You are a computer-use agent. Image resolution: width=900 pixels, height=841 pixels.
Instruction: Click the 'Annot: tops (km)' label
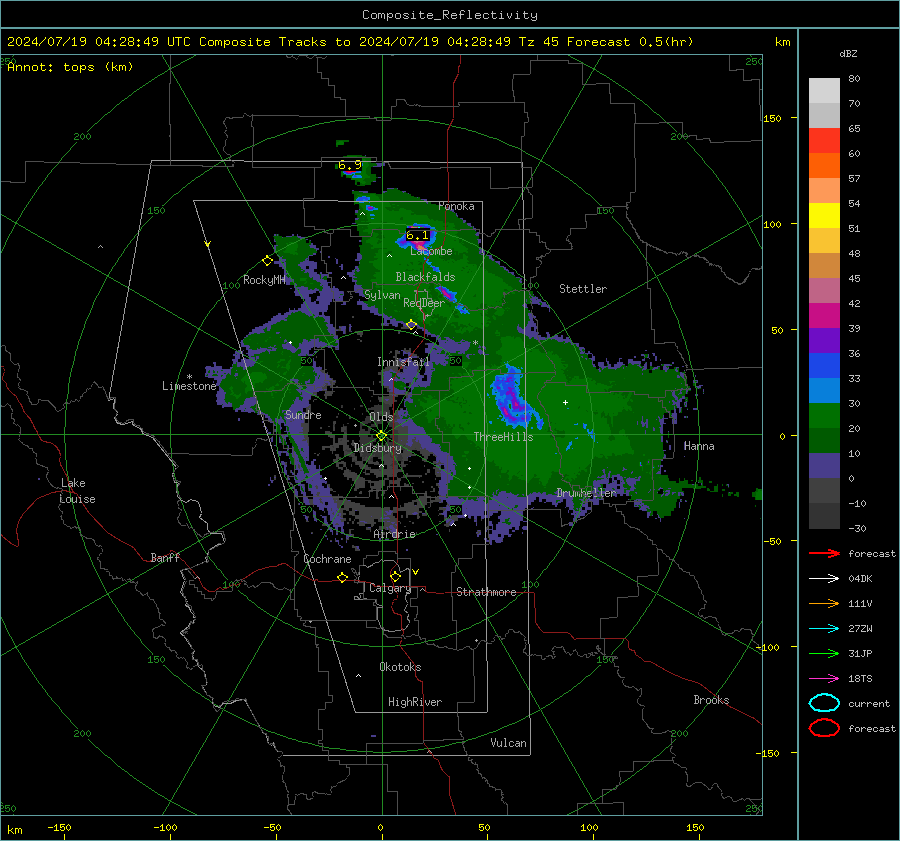coord(70,67)
